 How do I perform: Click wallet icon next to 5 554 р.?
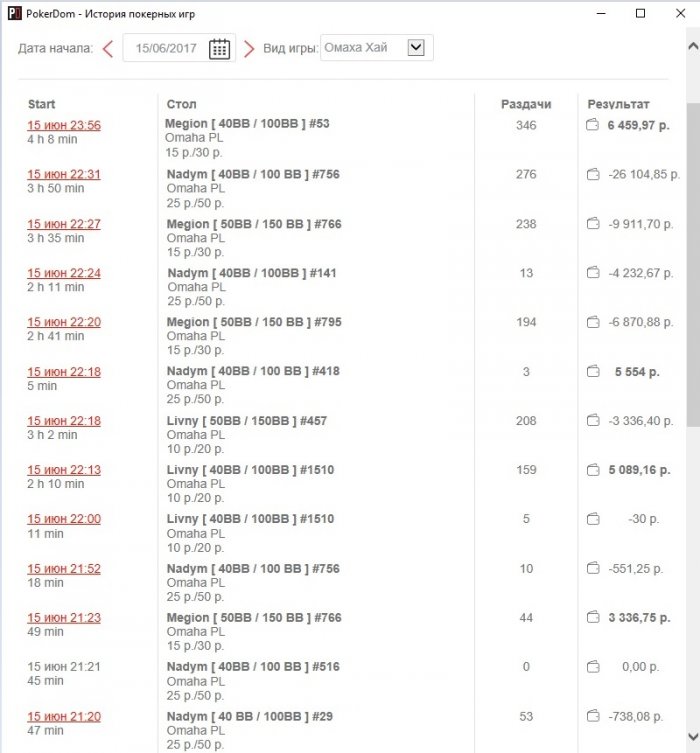coord(593,371)
